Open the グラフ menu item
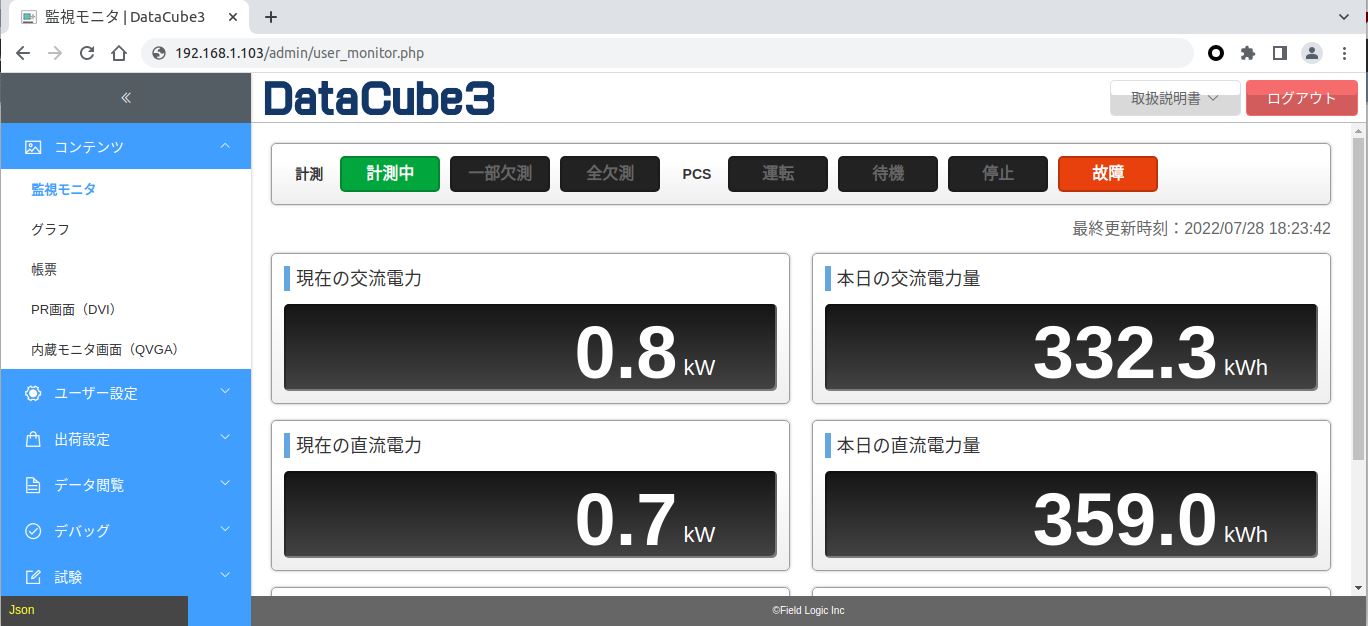 pyautogui.click(x=51, y=229)
